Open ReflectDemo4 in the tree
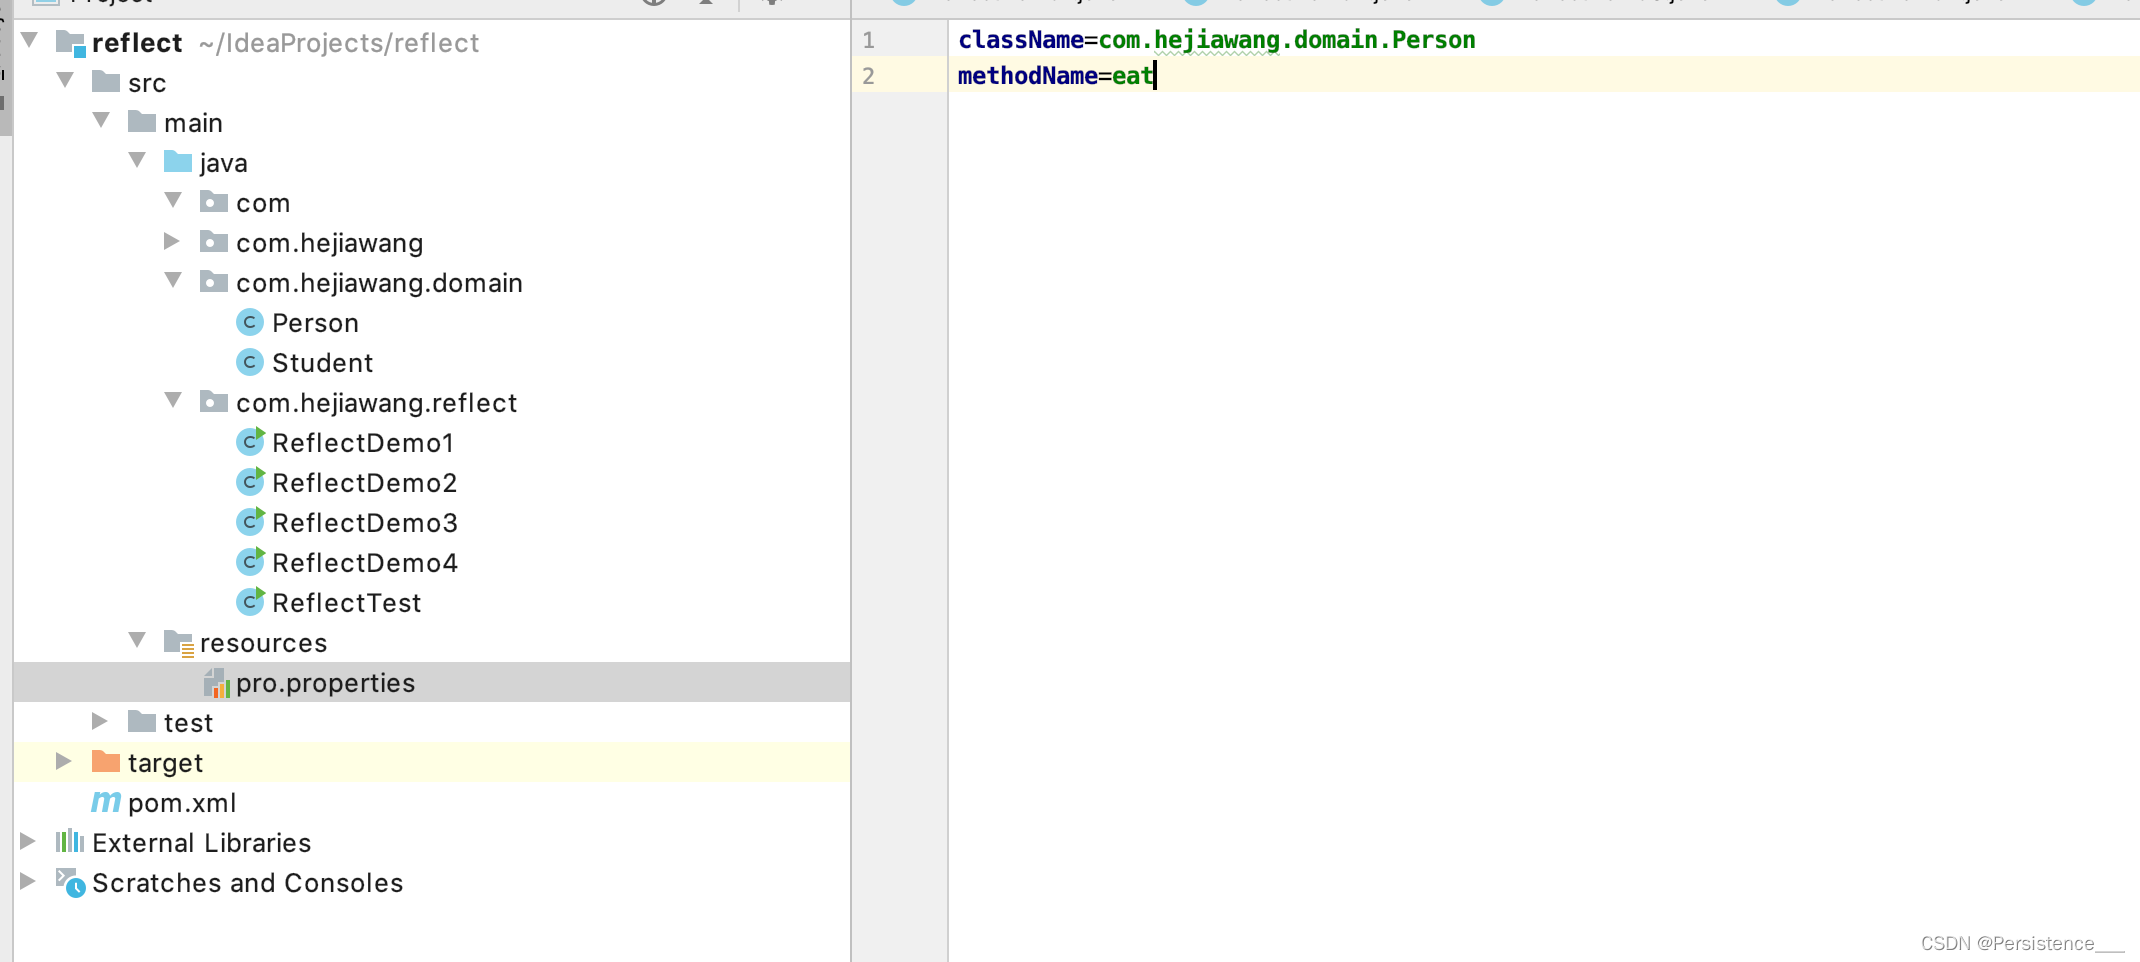The width and height of the screenshot is (2140, 962). (x=365, y=563)
